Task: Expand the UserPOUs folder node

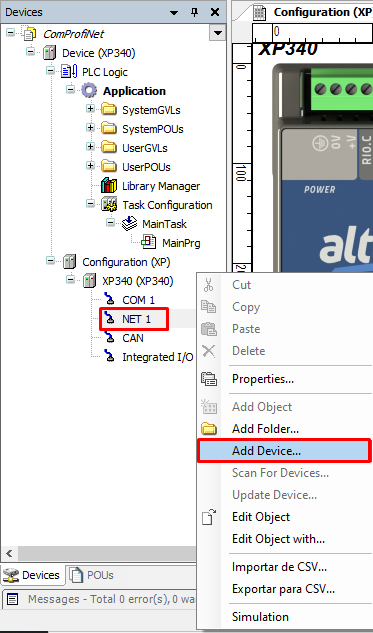Action: pyautogui.click(x=90, y=166)
